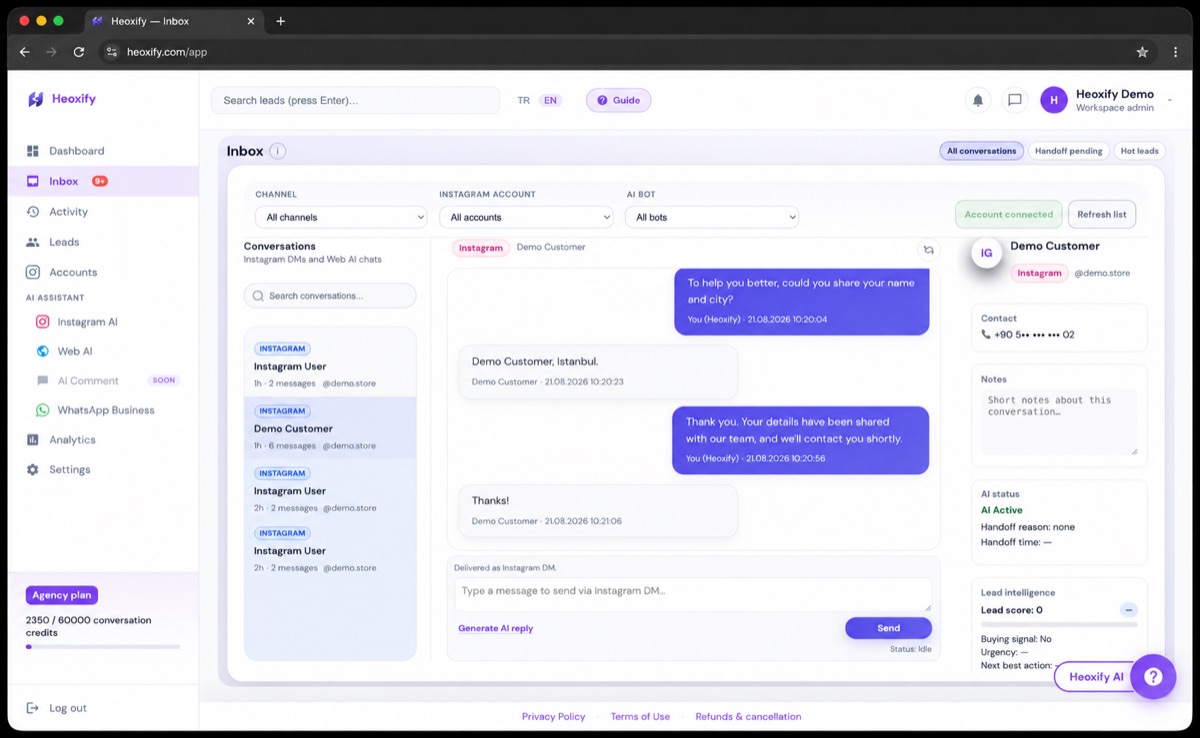Image resolution: width=1200 pixels, height=738 pixels.
Task: Open notifications bell
Action: point(978,100)
